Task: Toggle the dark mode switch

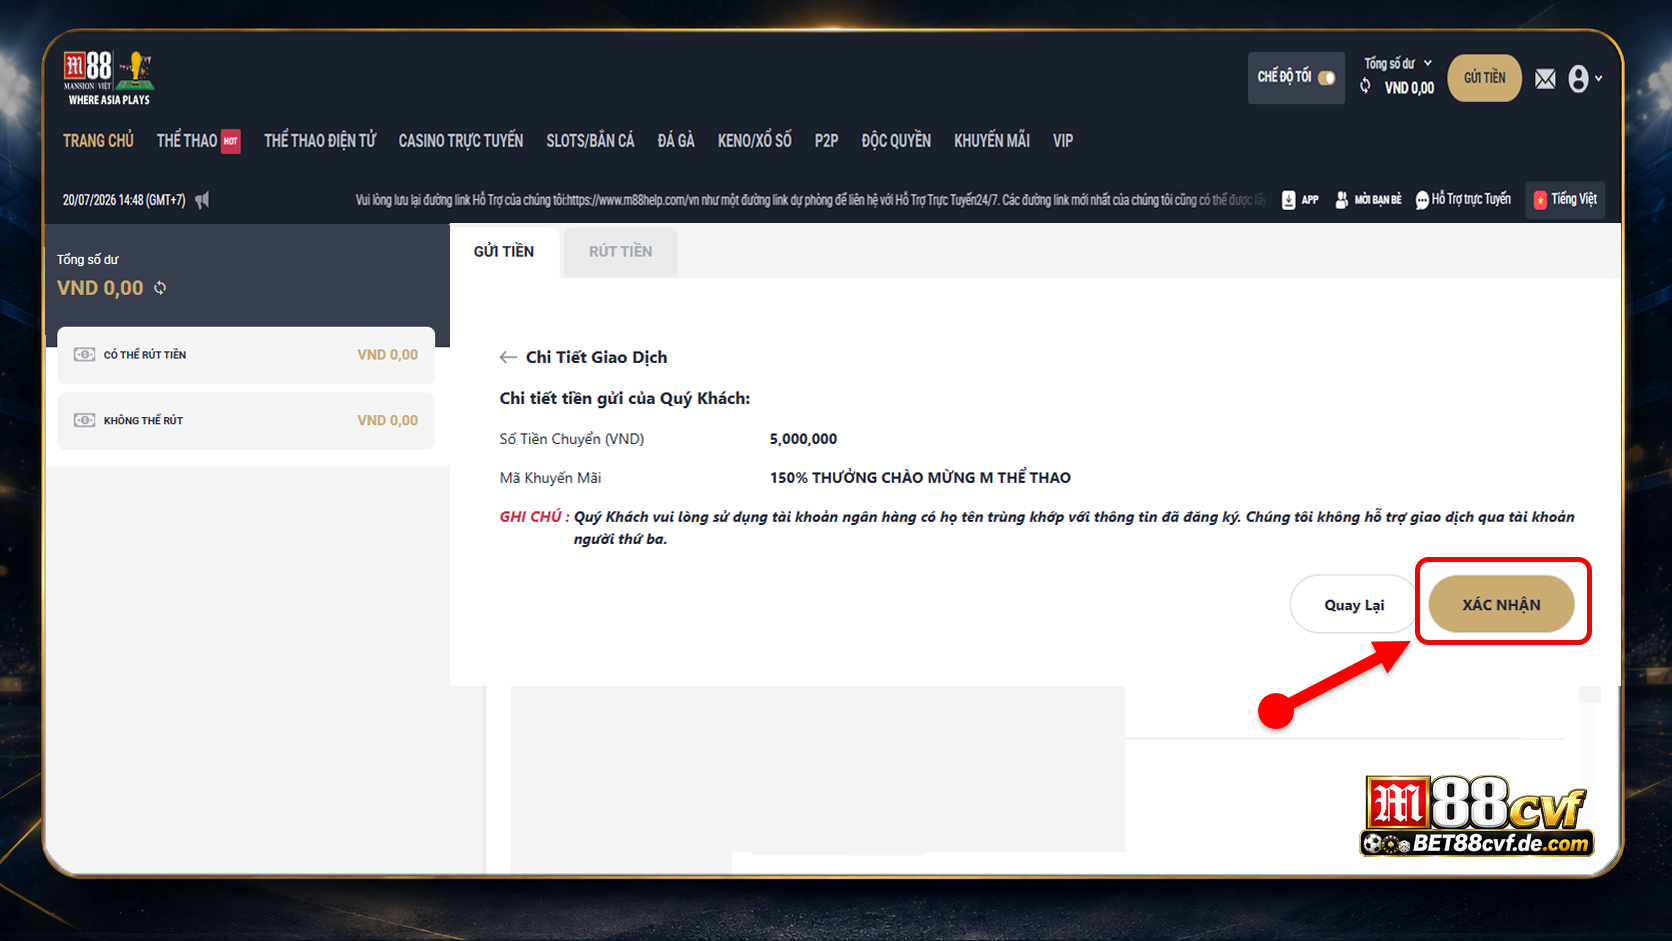Action: point(1326,78)
